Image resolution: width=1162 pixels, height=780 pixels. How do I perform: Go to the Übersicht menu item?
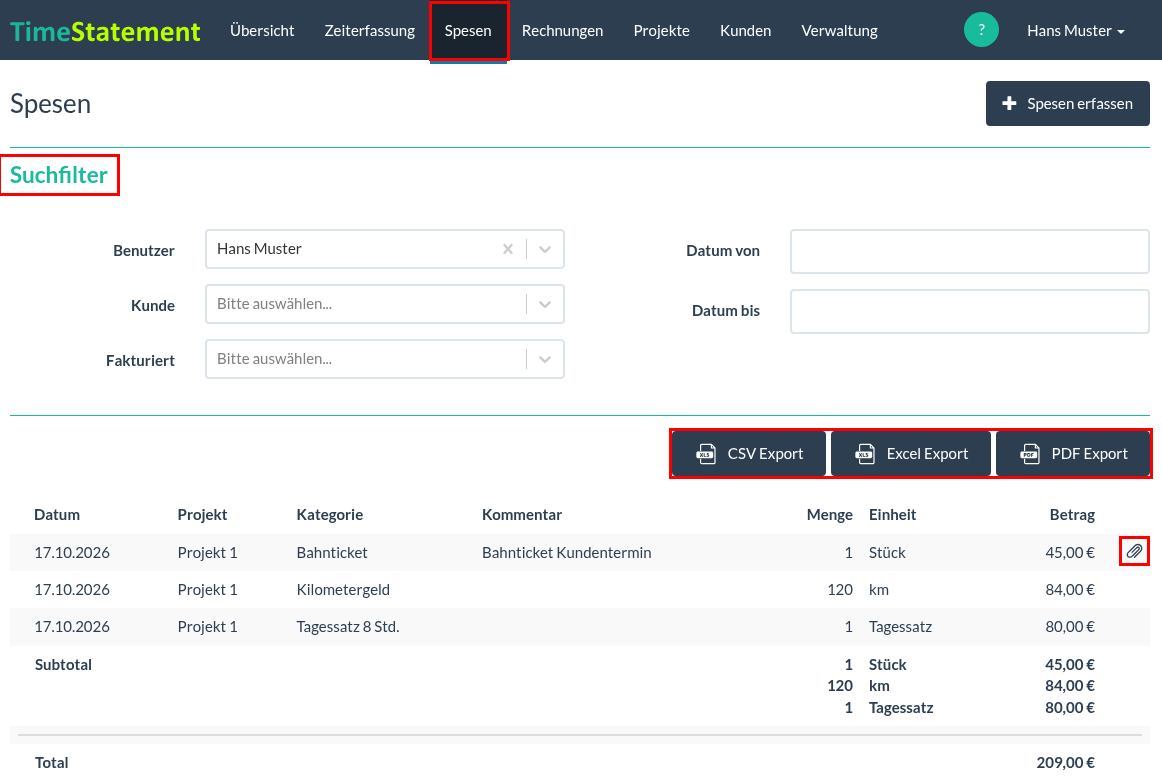[262, 30]
